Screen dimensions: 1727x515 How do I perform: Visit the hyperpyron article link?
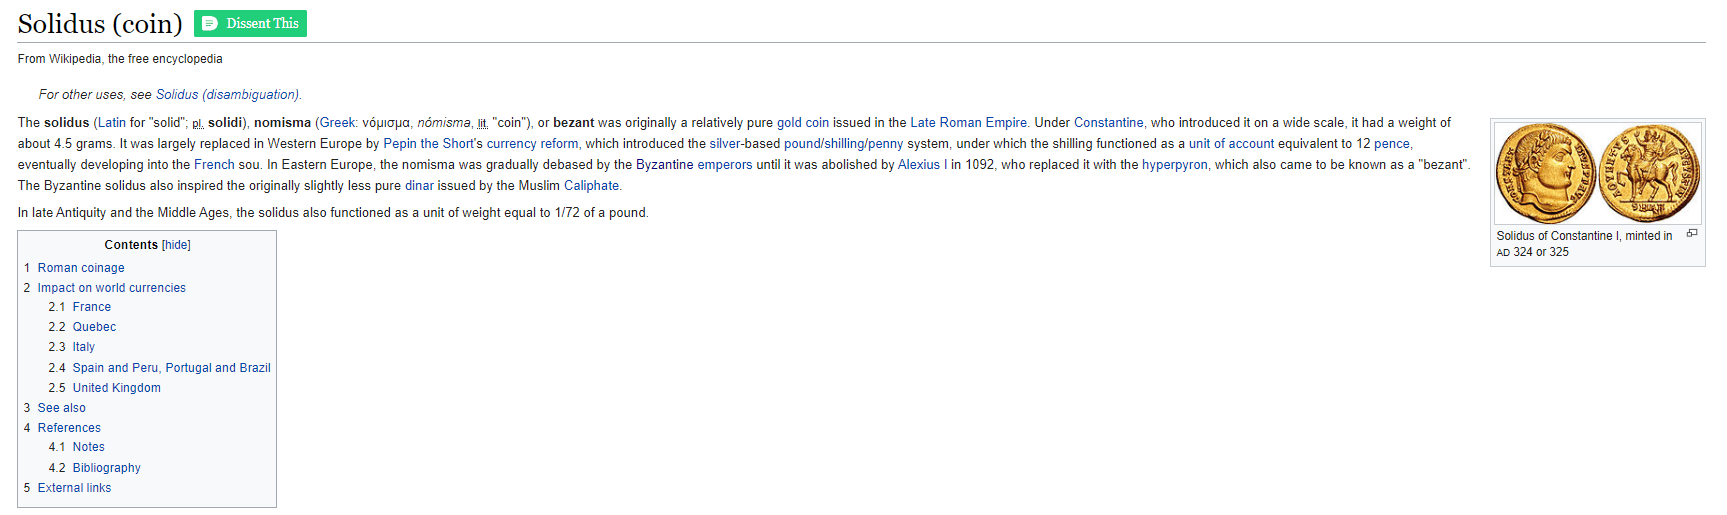point(1174,165)
